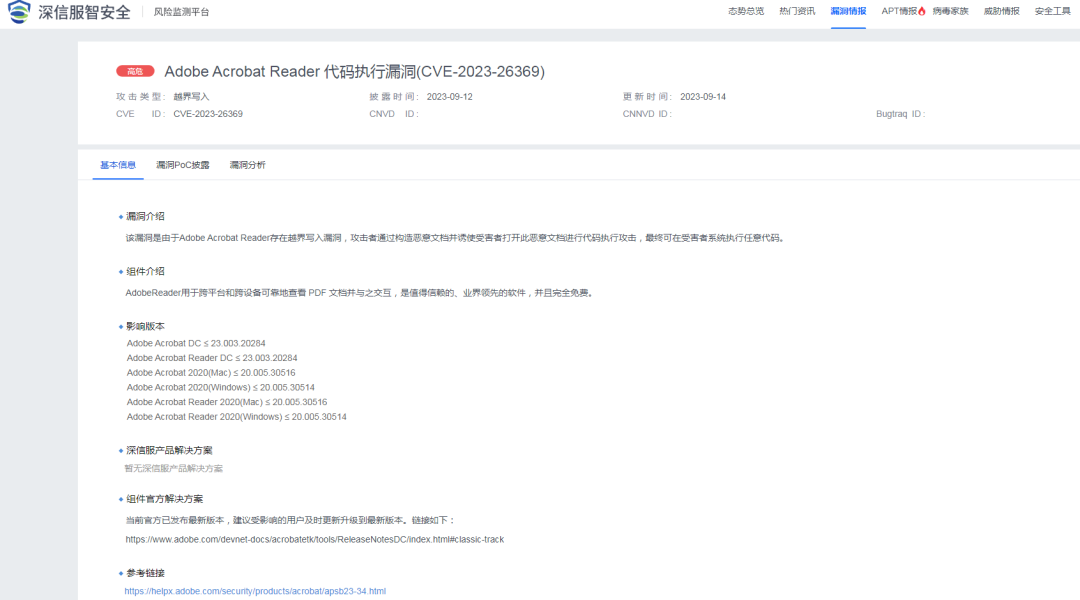Switch to 漏洞分析 tab
Image resolution: width=1080 pixels, height=600 pixels.
247,165
